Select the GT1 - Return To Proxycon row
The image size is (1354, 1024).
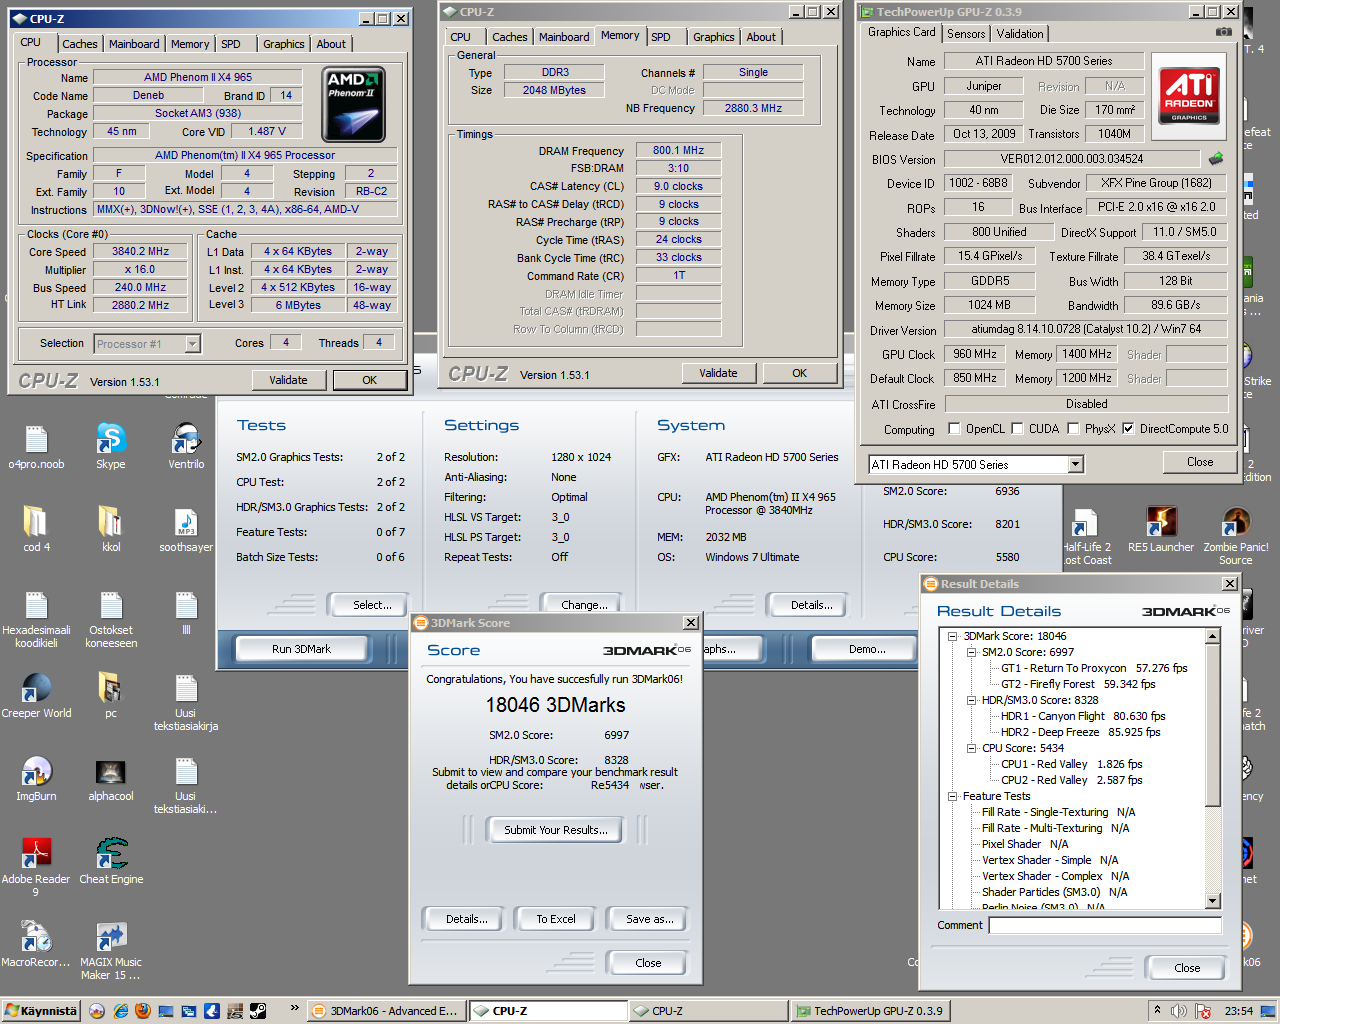1094,668
